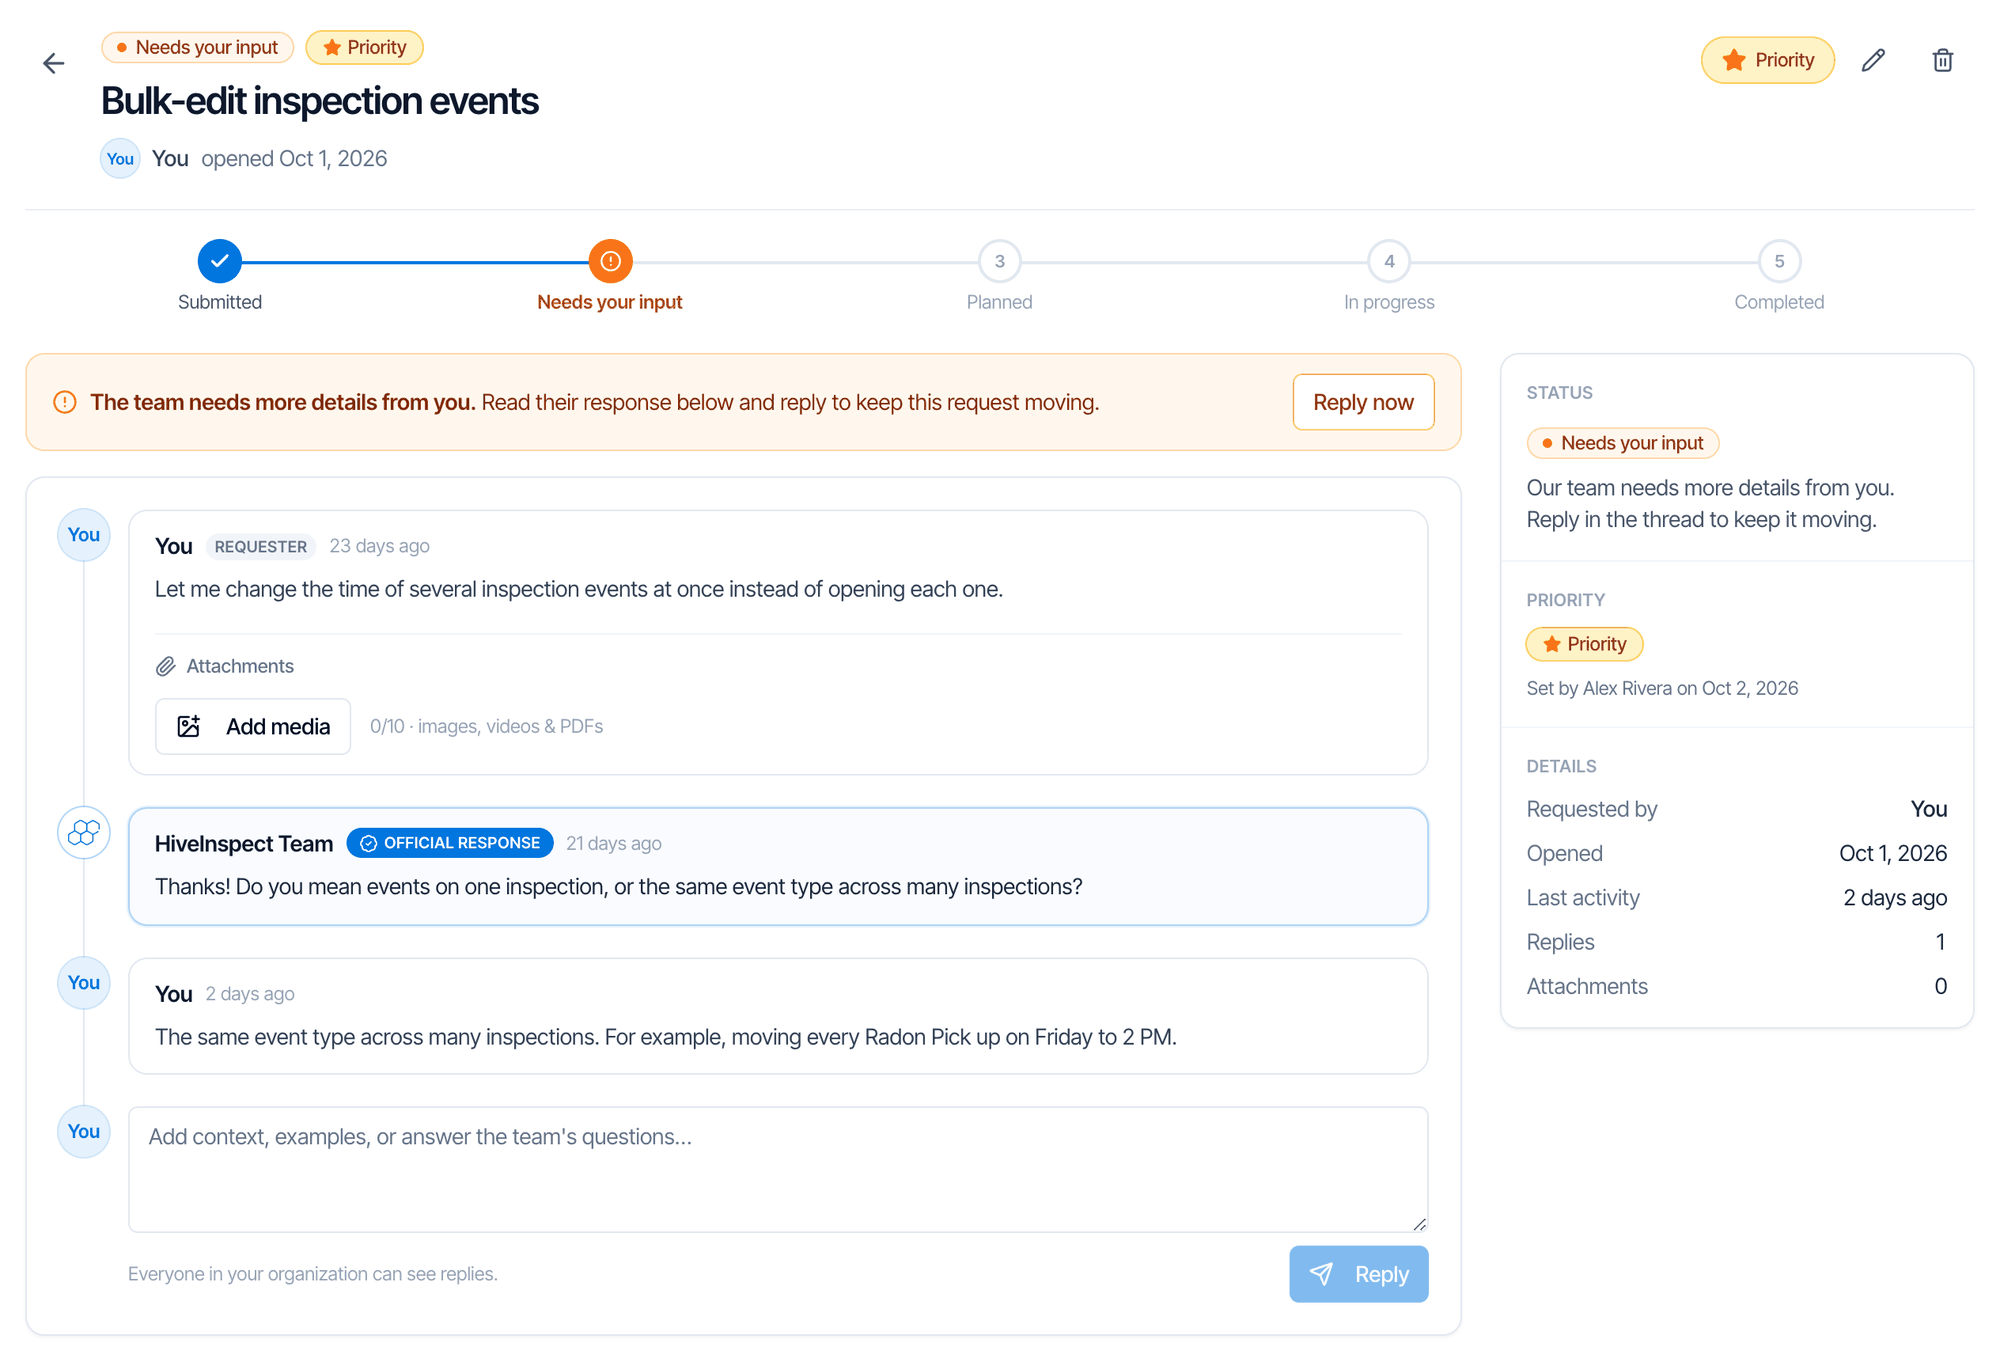Click the Needs your input tag above title
This screenshot has height=1358, width=2000.
[x=197, y=47]
